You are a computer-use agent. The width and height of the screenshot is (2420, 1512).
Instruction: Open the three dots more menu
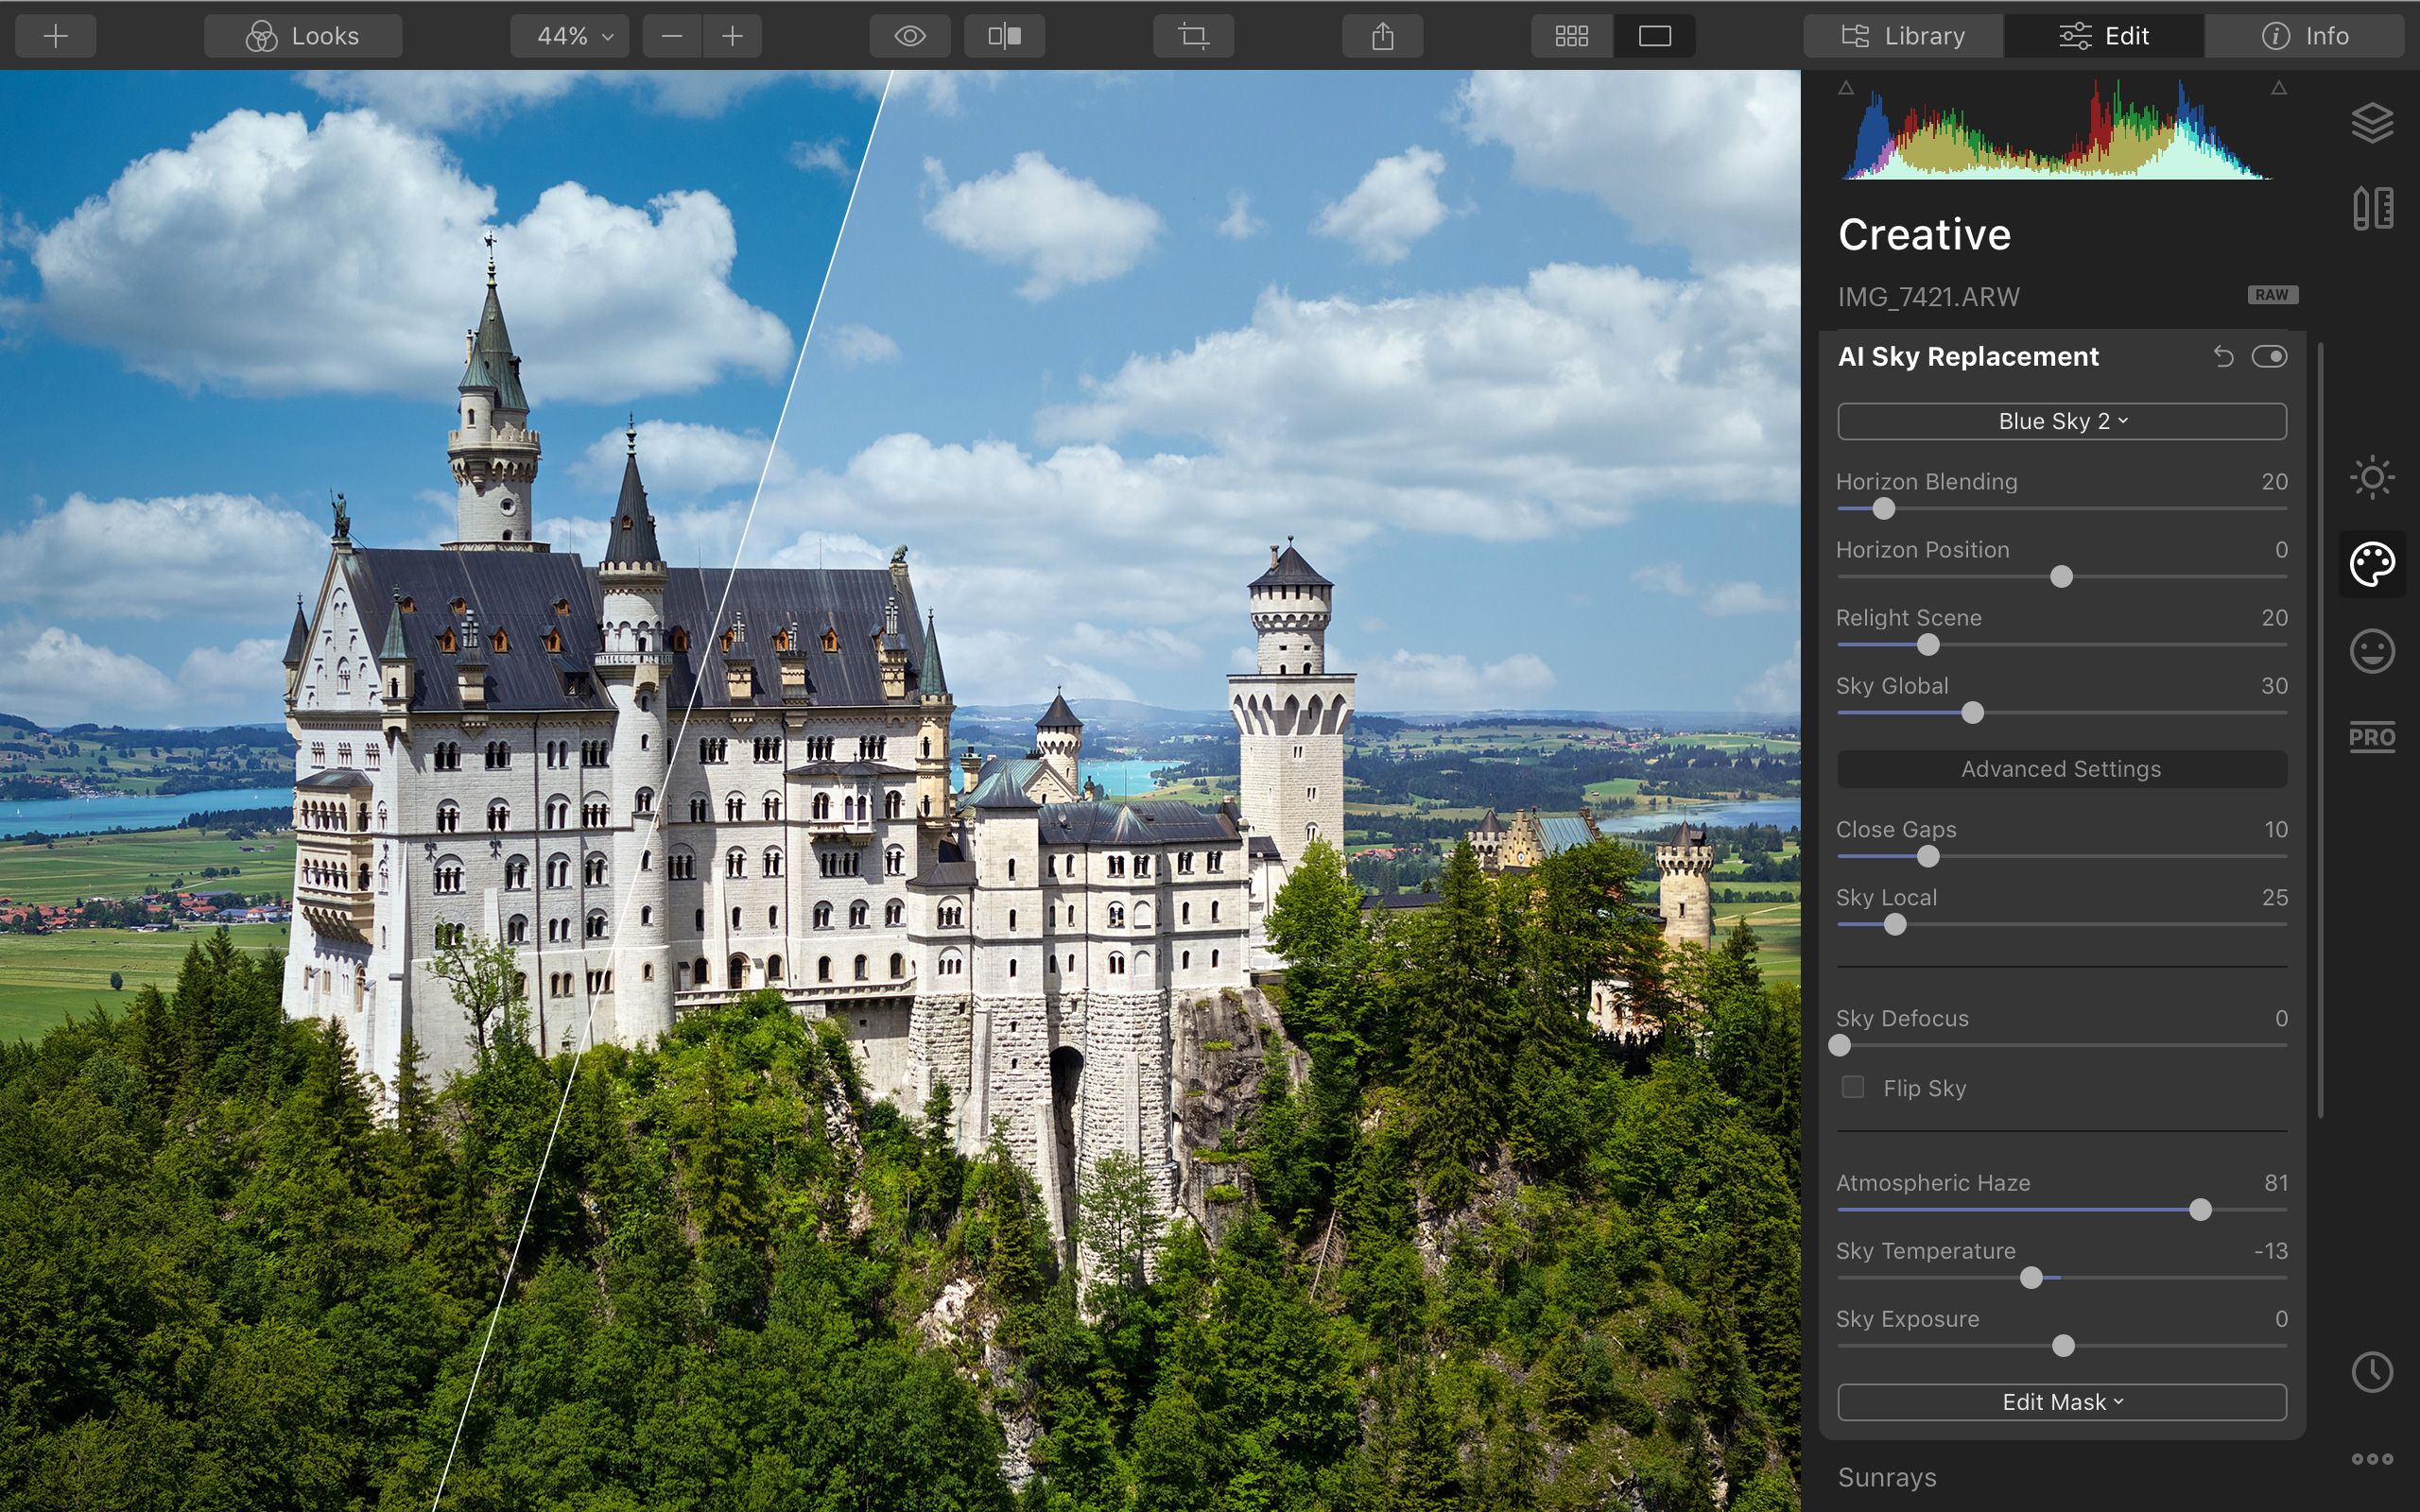pos(2372,1459)
